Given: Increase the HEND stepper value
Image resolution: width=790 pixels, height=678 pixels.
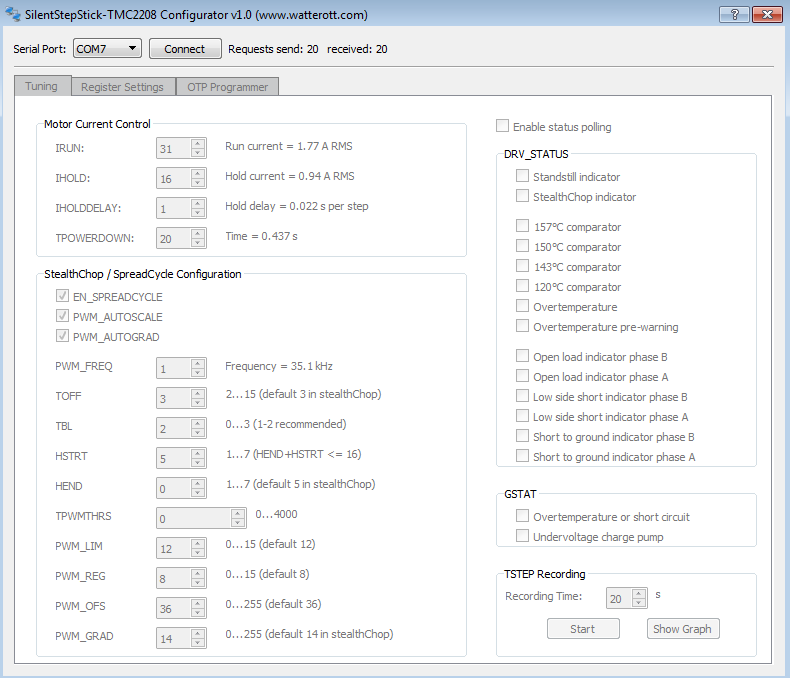Looking at the screenshot, I should [x=199, y=484].
